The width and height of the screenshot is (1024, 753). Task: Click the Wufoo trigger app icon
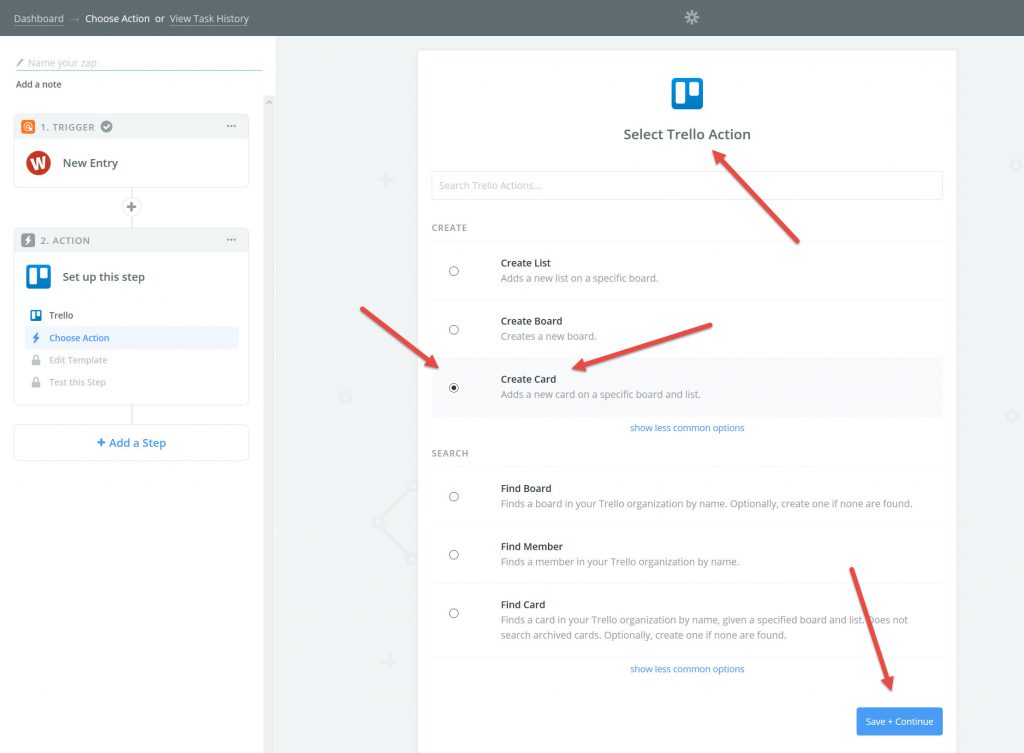(39, 163)
